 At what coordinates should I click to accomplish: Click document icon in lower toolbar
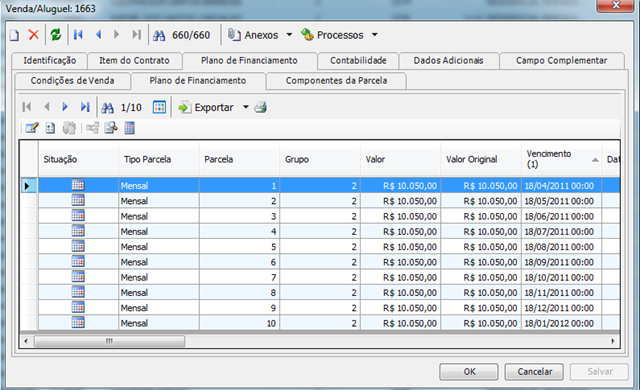(x=50, y=128)
